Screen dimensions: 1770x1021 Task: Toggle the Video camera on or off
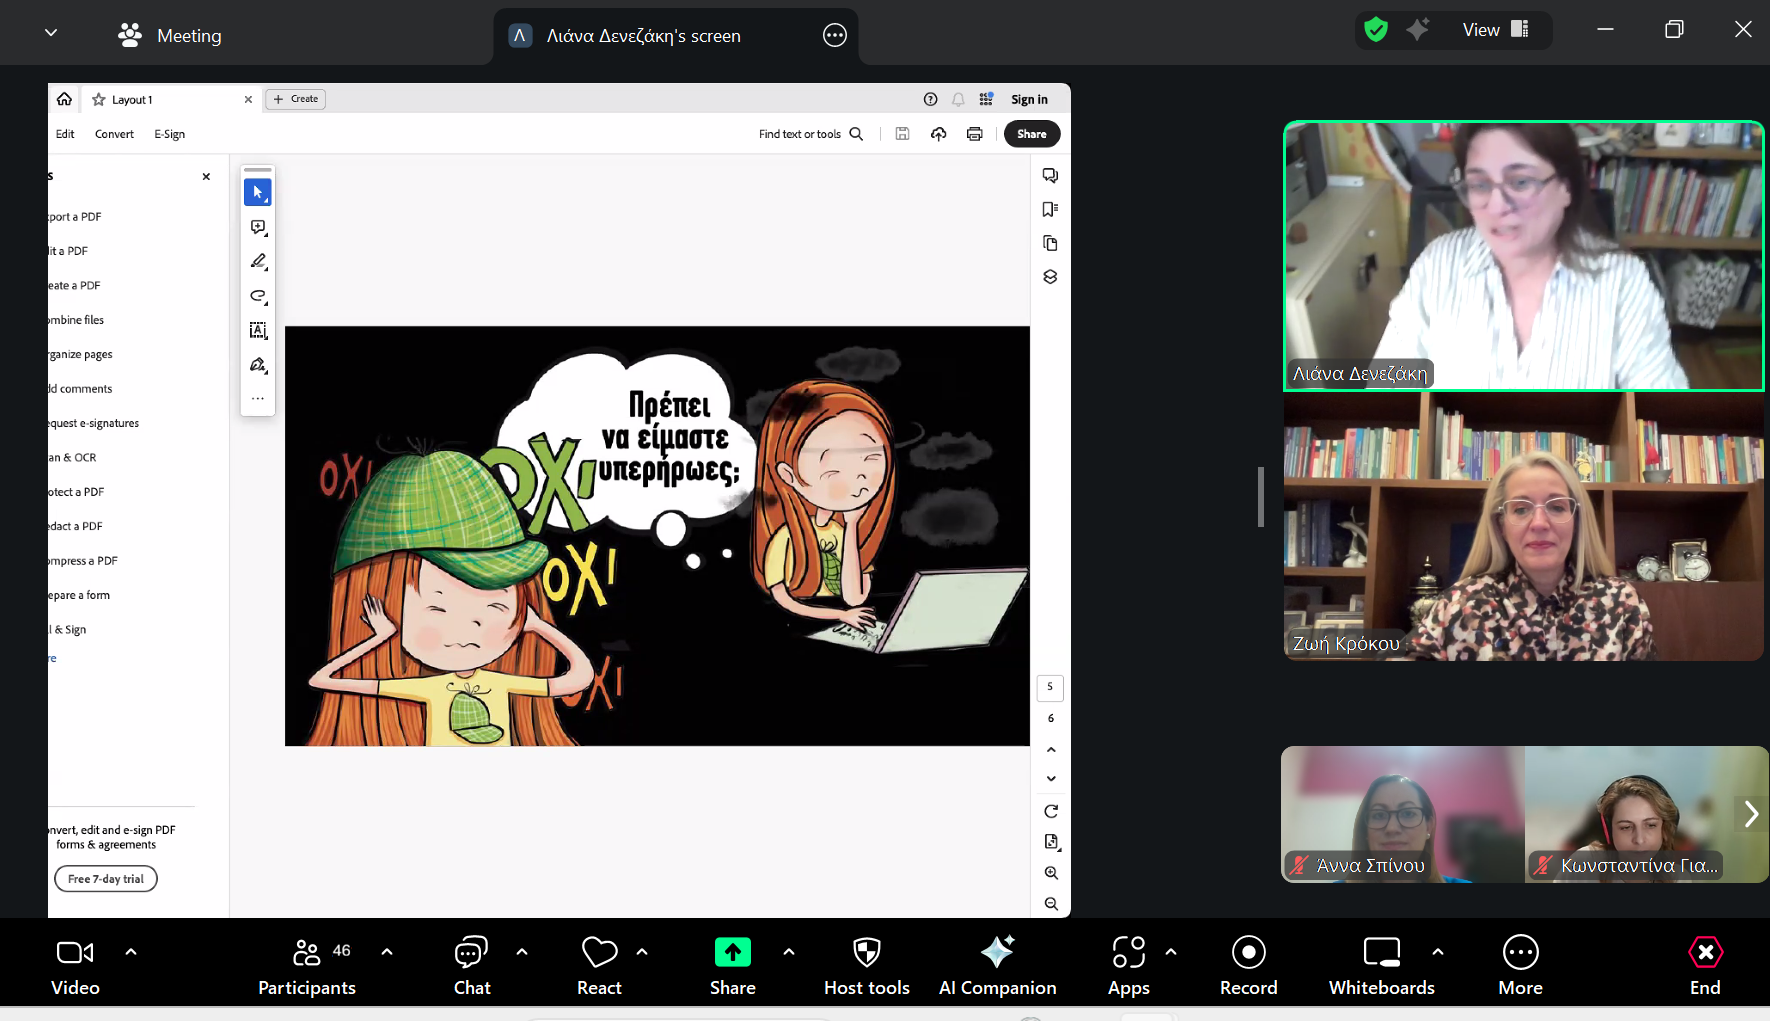coord(75,965)
